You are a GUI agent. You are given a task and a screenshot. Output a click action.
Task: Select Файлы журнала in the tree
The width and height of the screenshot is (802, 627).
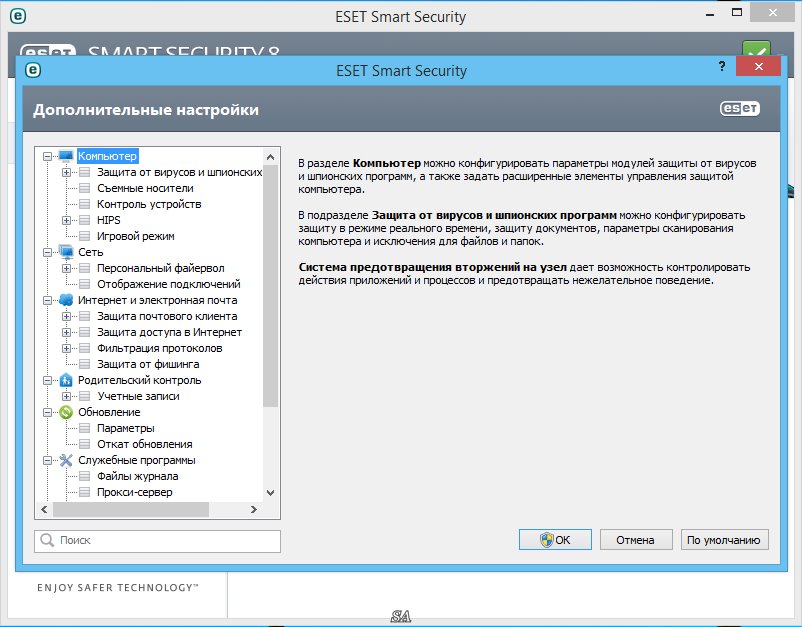point(138,476)
